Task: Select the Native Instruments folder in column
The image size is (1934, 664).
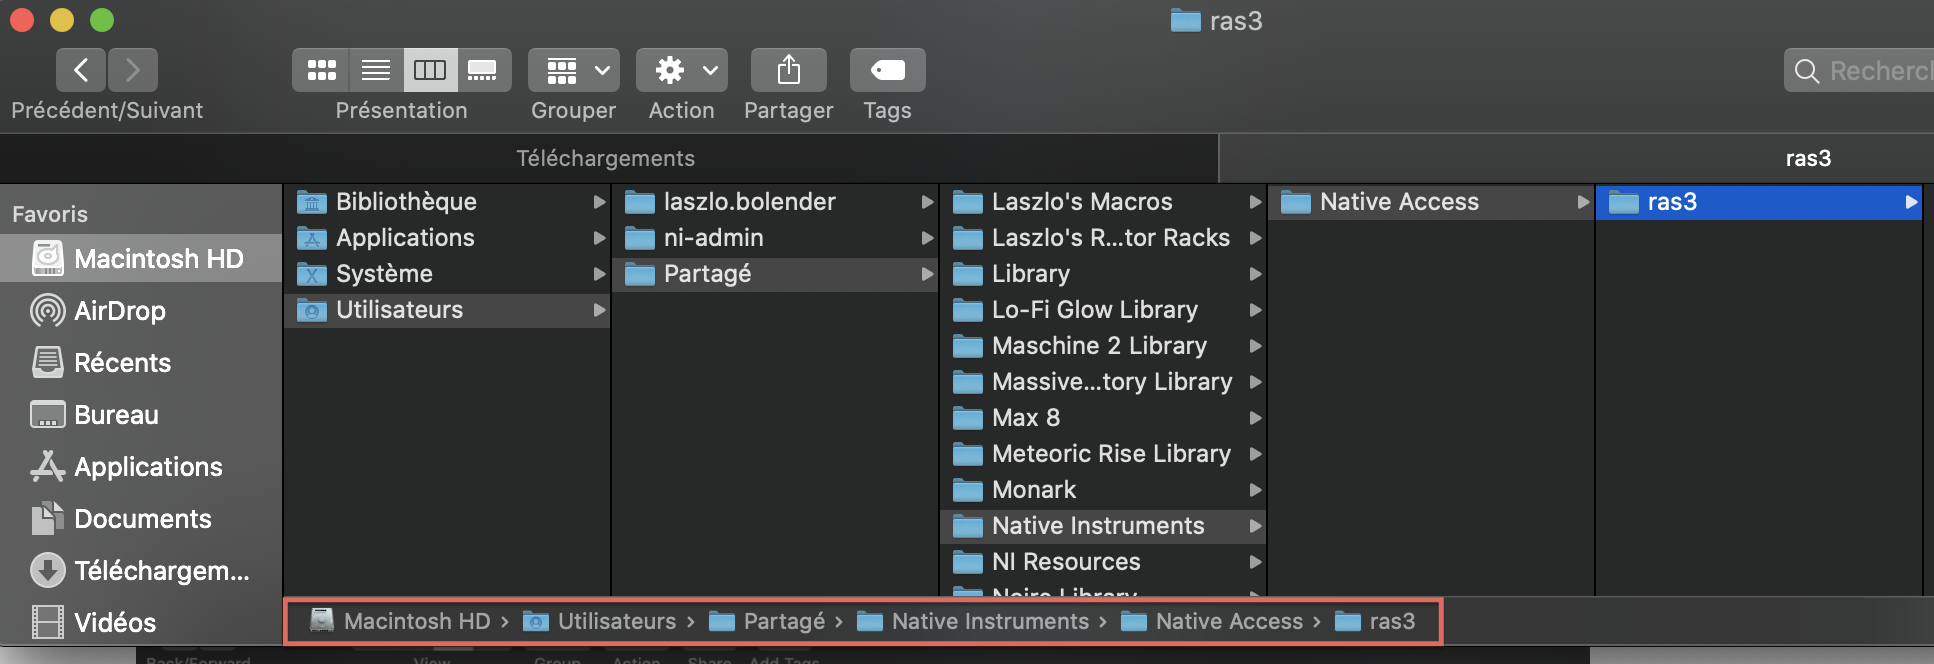Action: point(1103,526)
